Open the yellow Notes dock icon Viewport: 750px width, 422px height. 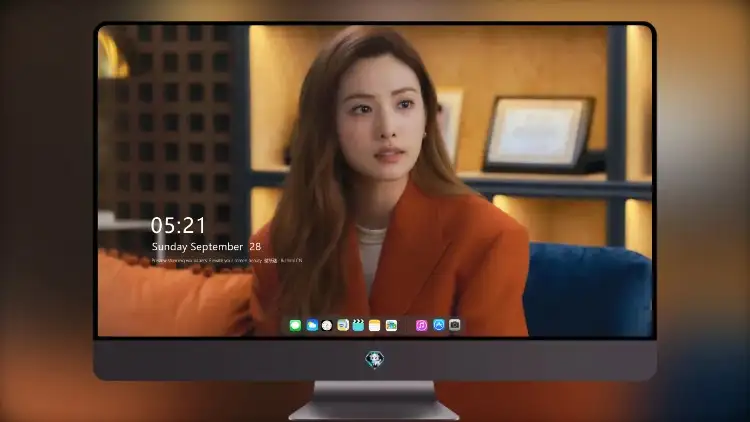[x=375, y=325]
